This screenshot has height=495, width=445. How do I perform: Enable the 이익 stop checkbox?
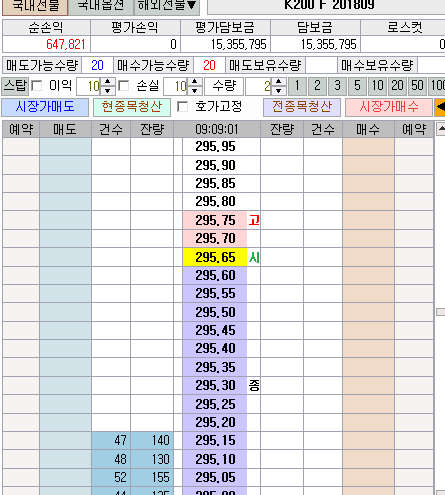(36, 86)
